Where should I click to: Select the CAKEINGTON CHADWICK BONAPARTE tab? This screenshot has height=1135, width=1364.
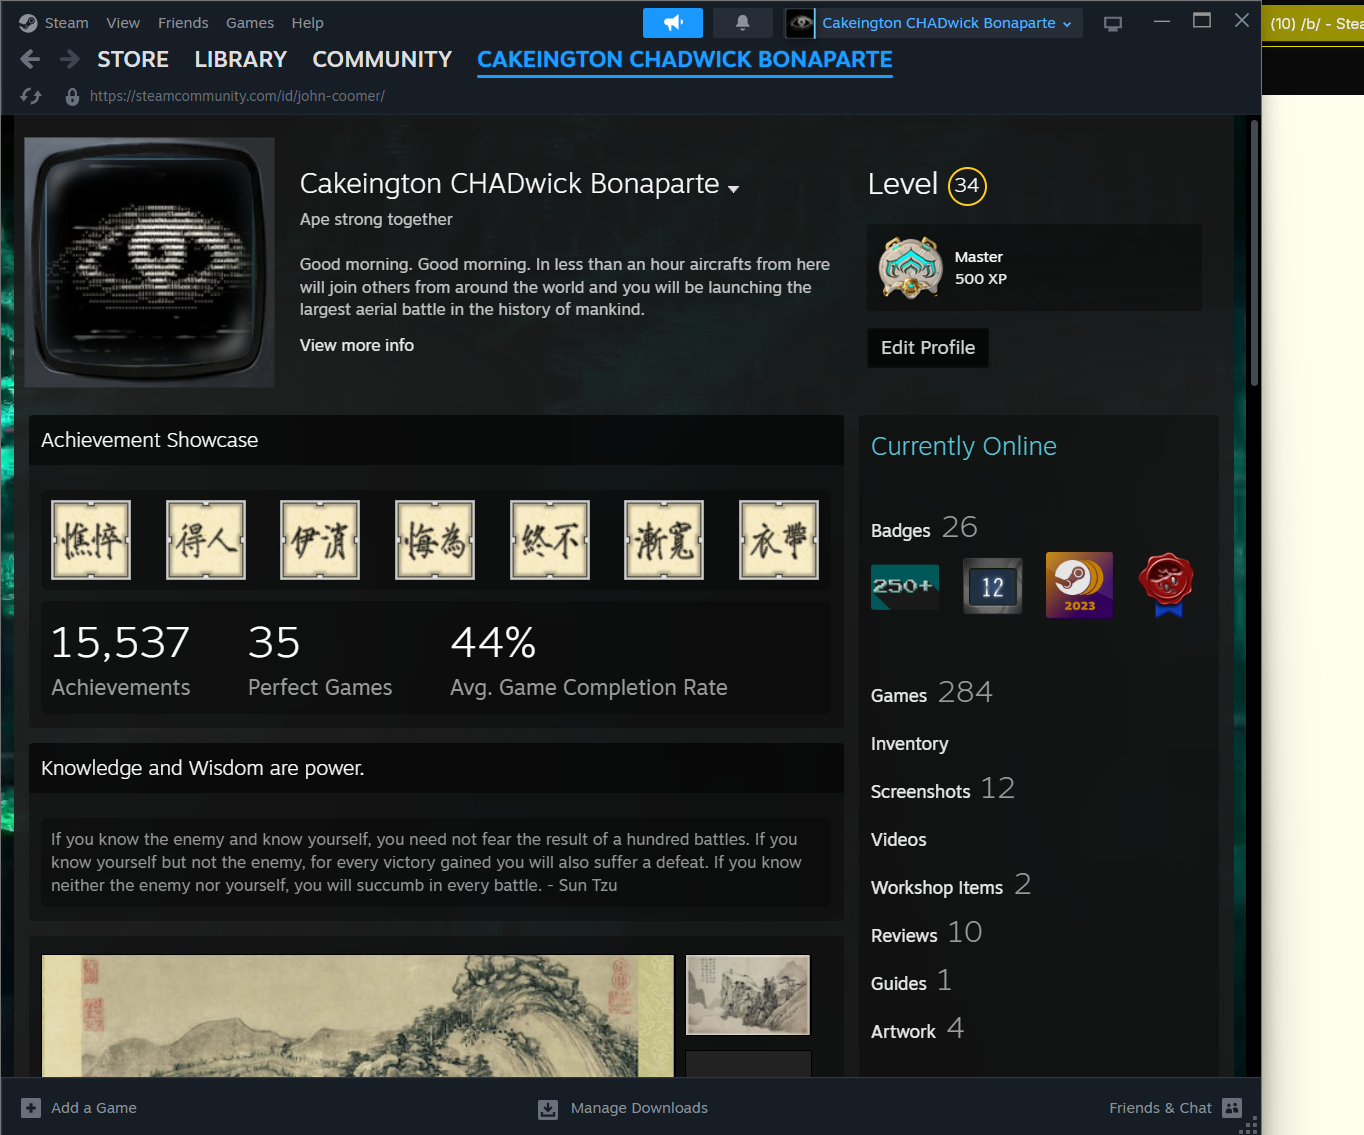685,60
